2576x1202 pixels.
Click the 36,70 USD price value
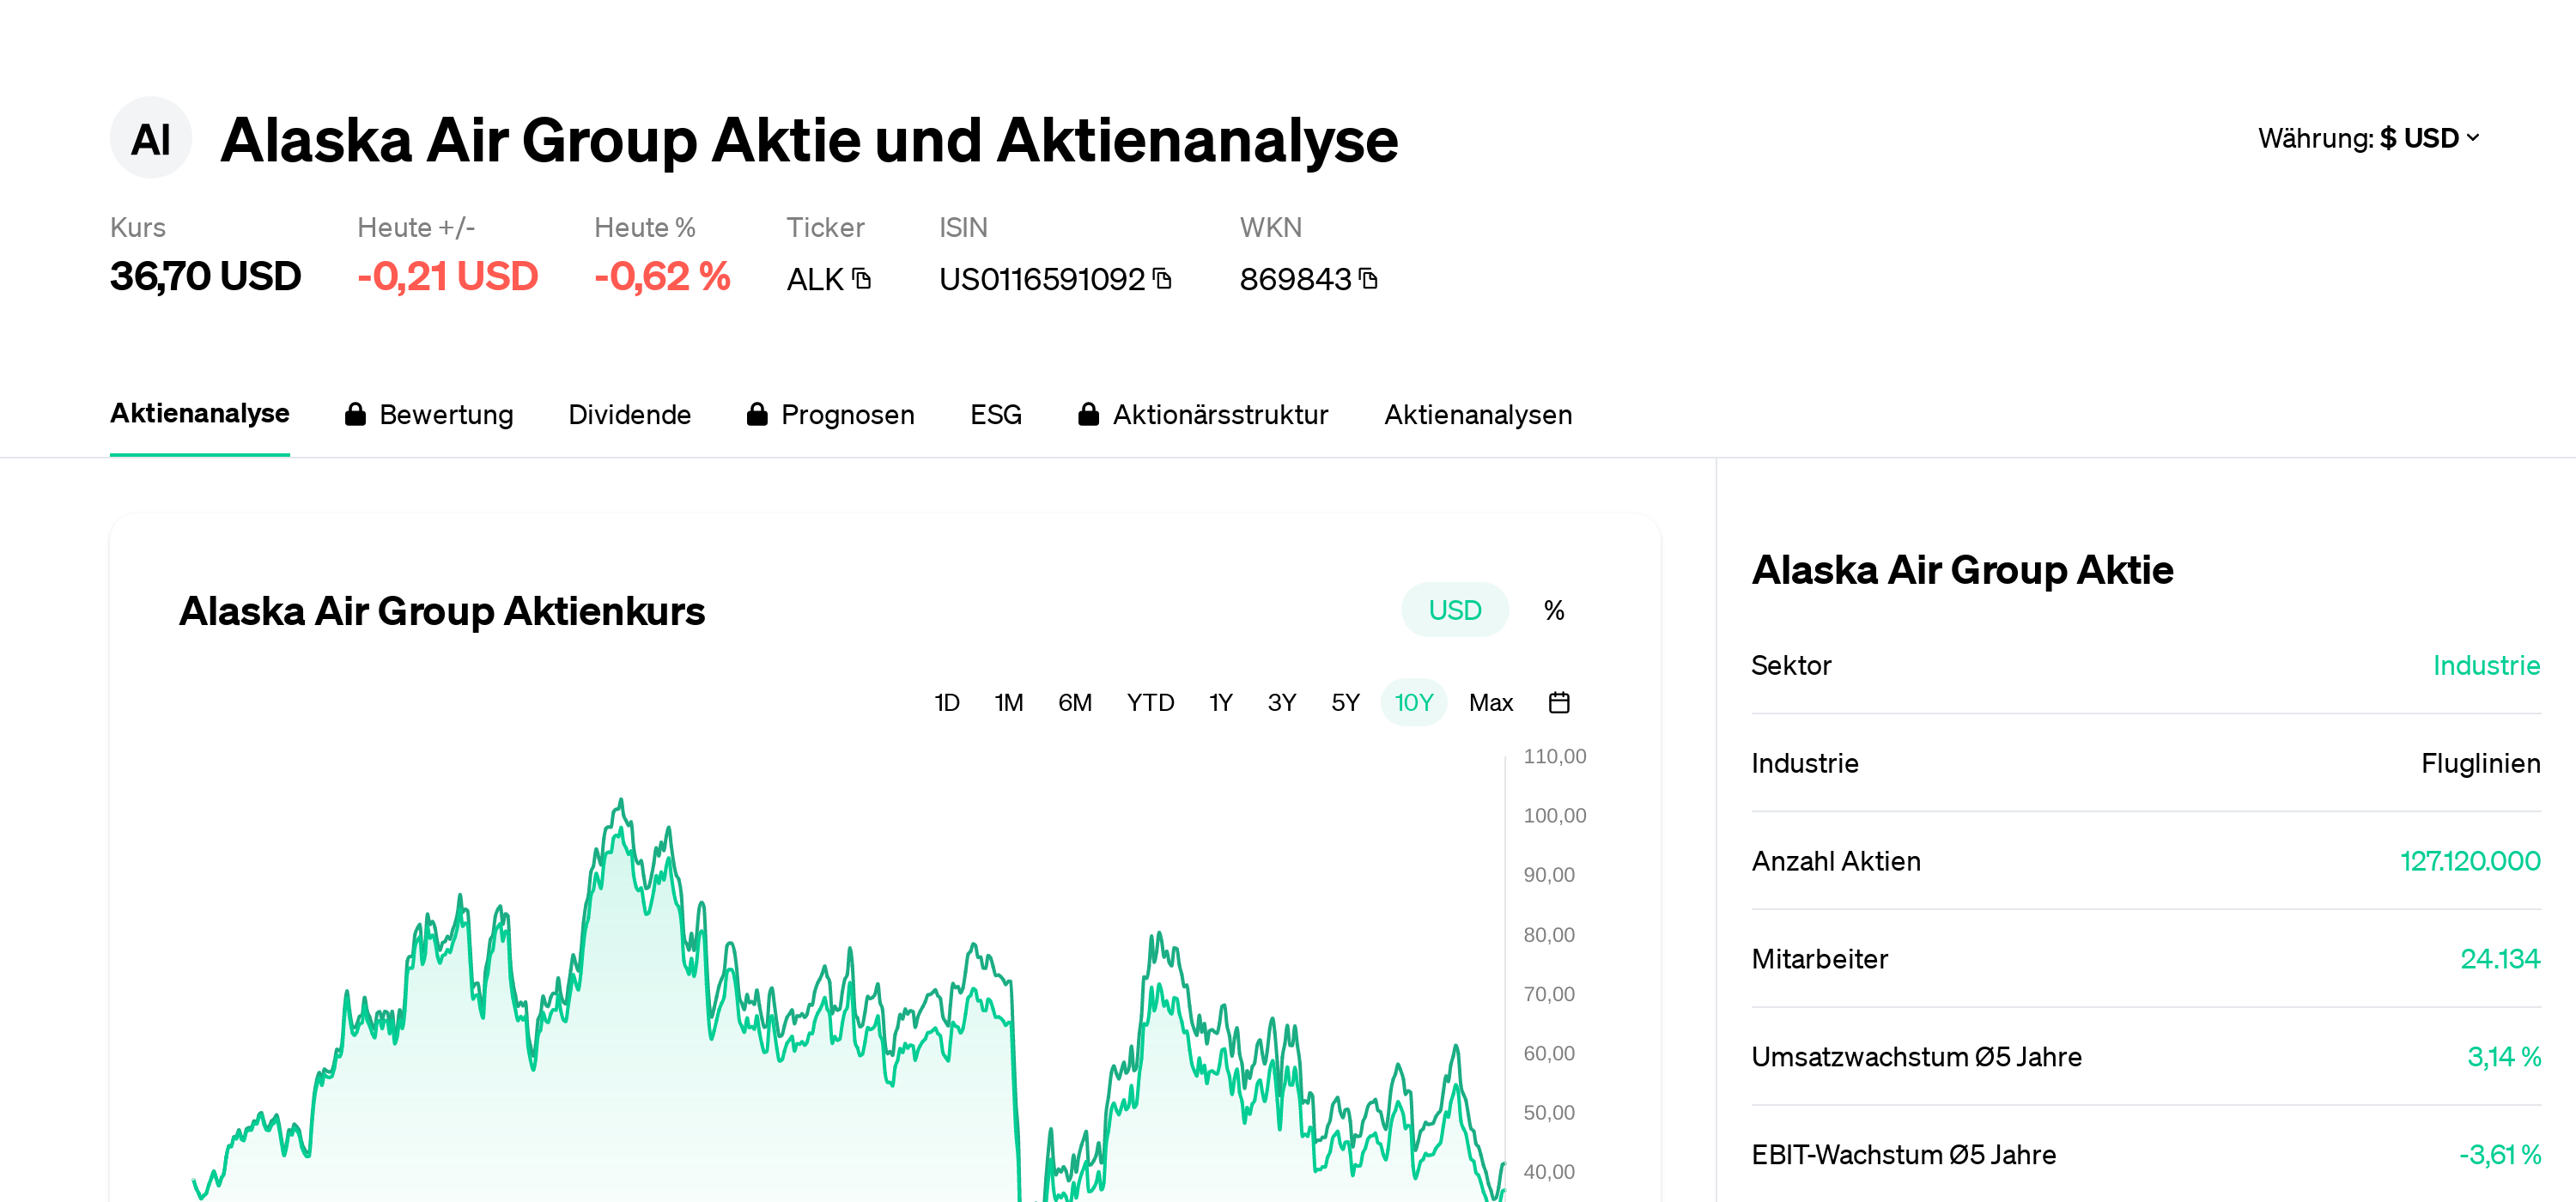(206, 277)
